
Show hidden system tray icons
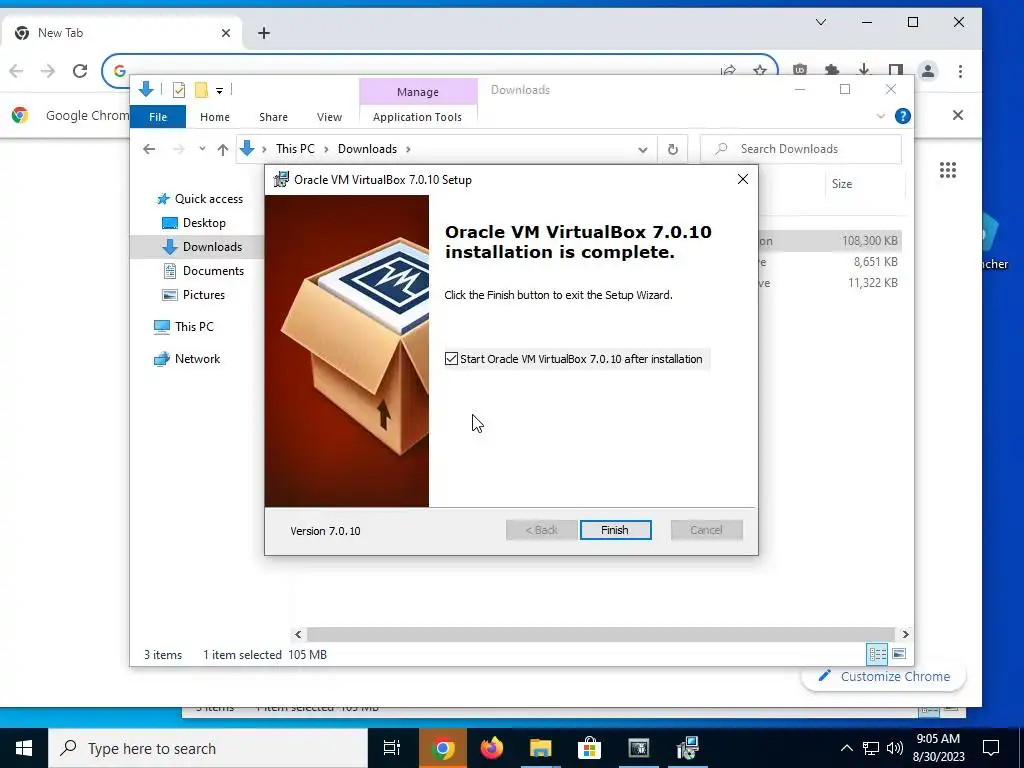[x=846, y=748]
